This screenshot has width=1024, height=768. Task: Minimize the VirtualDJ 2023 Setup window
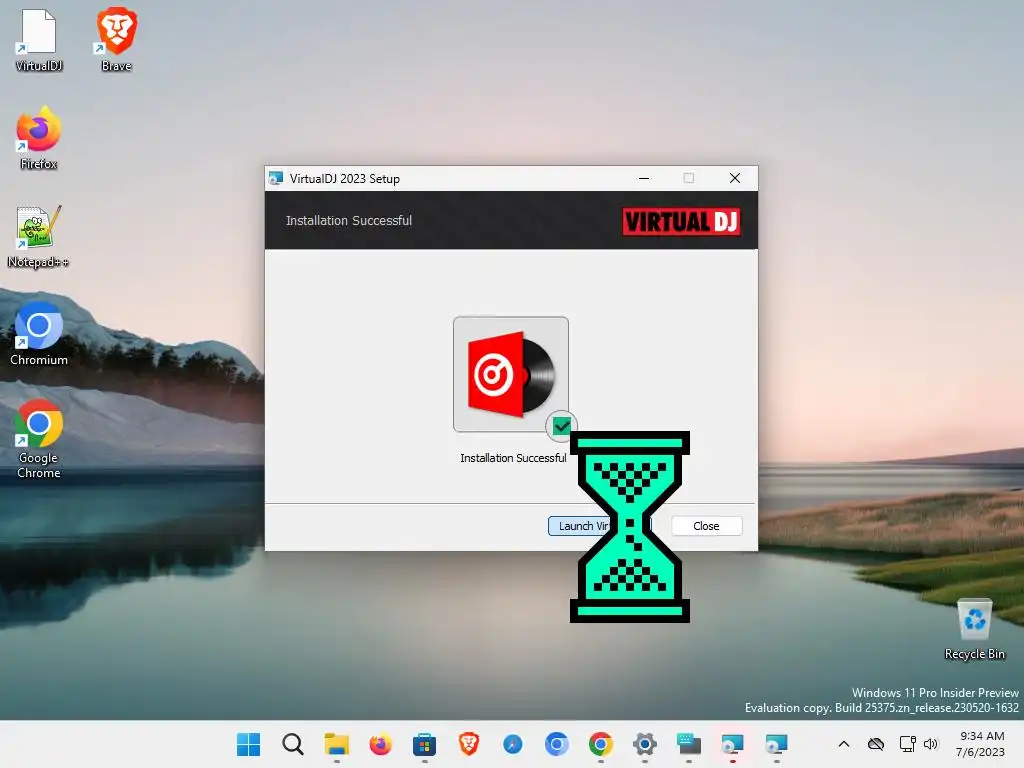coord(644,178)
